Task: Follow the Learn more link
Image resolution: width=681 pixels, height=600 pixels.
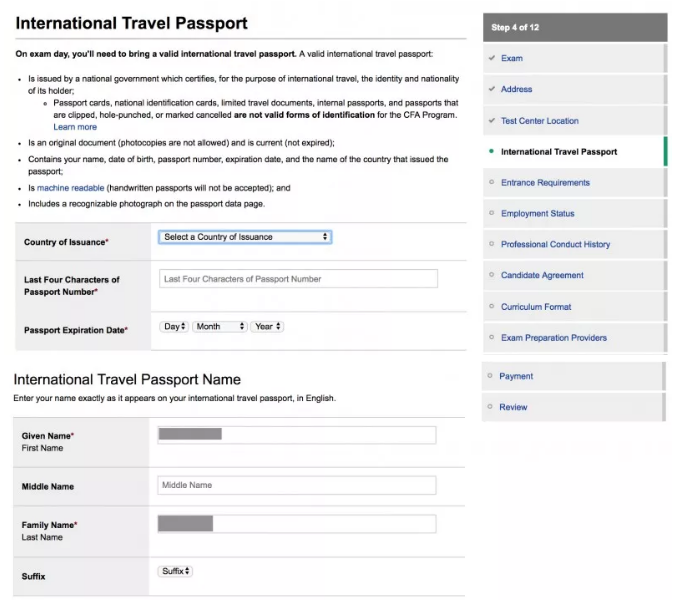Action: point(75,127)
